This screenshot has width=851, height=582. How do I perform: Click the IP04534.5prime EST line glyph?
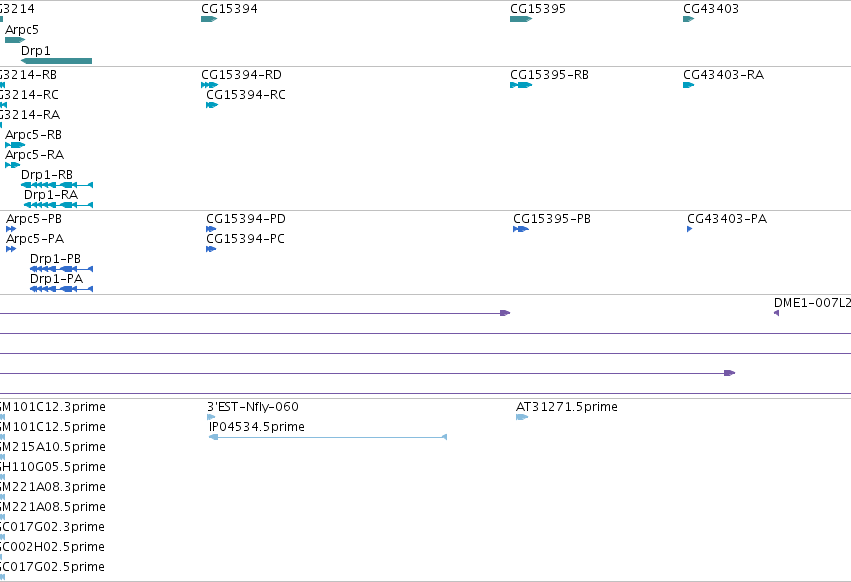(328, 437)
